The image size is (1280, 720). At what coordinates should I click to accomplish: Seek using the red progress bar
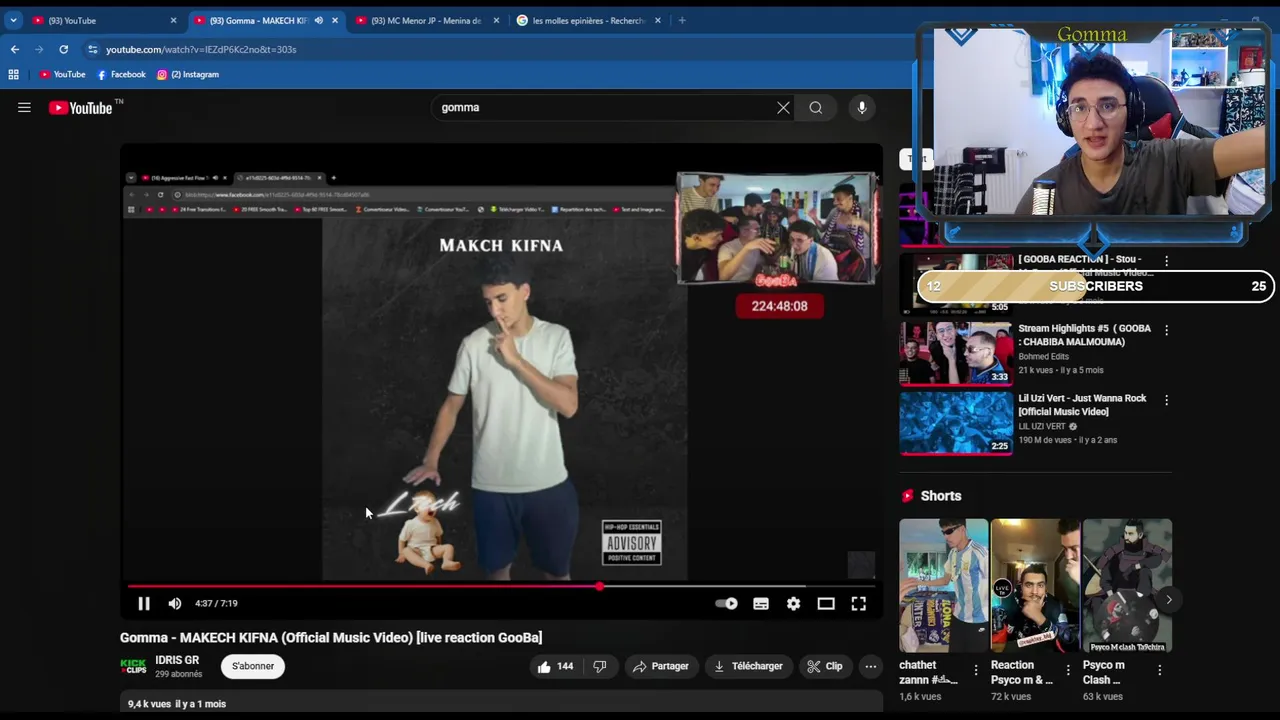point(502,587)
